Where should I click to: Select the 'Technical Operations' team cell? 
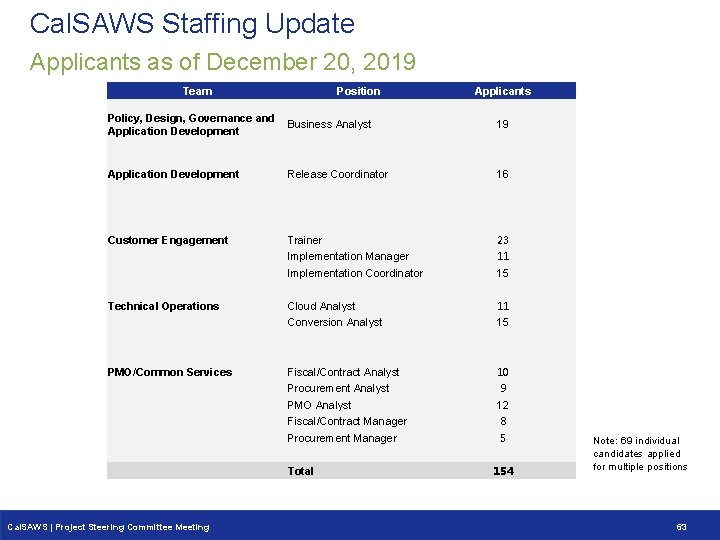click(x=163, y=306)
